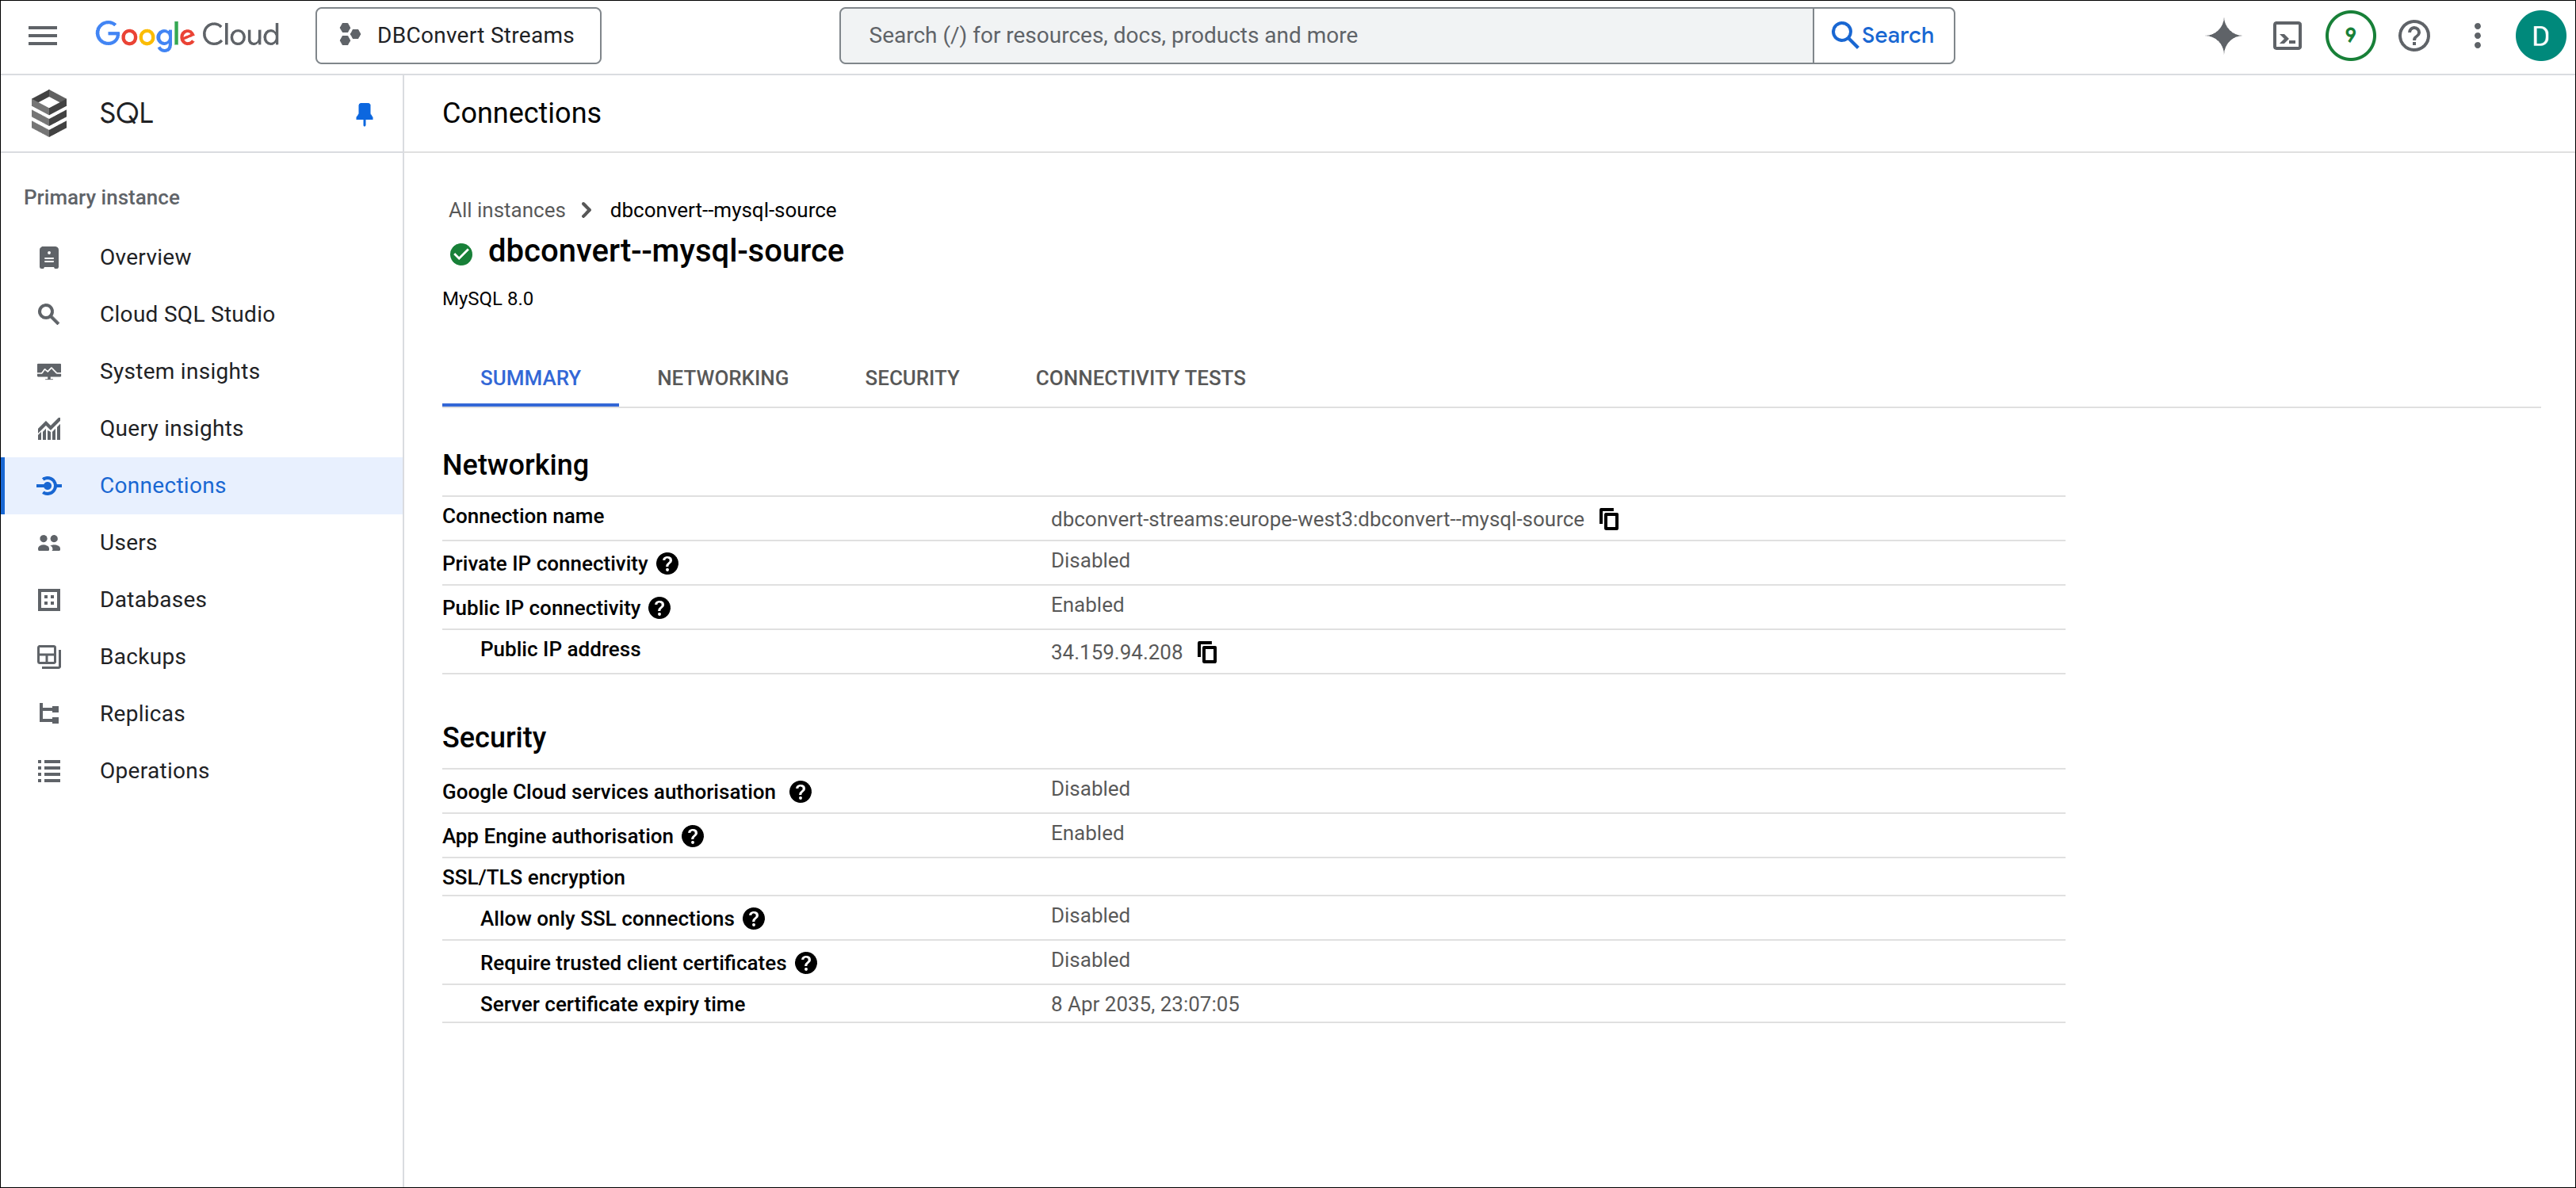Click the Google Cloud logo
The image size is (2576, 1188).
click(x=187, y=35)
